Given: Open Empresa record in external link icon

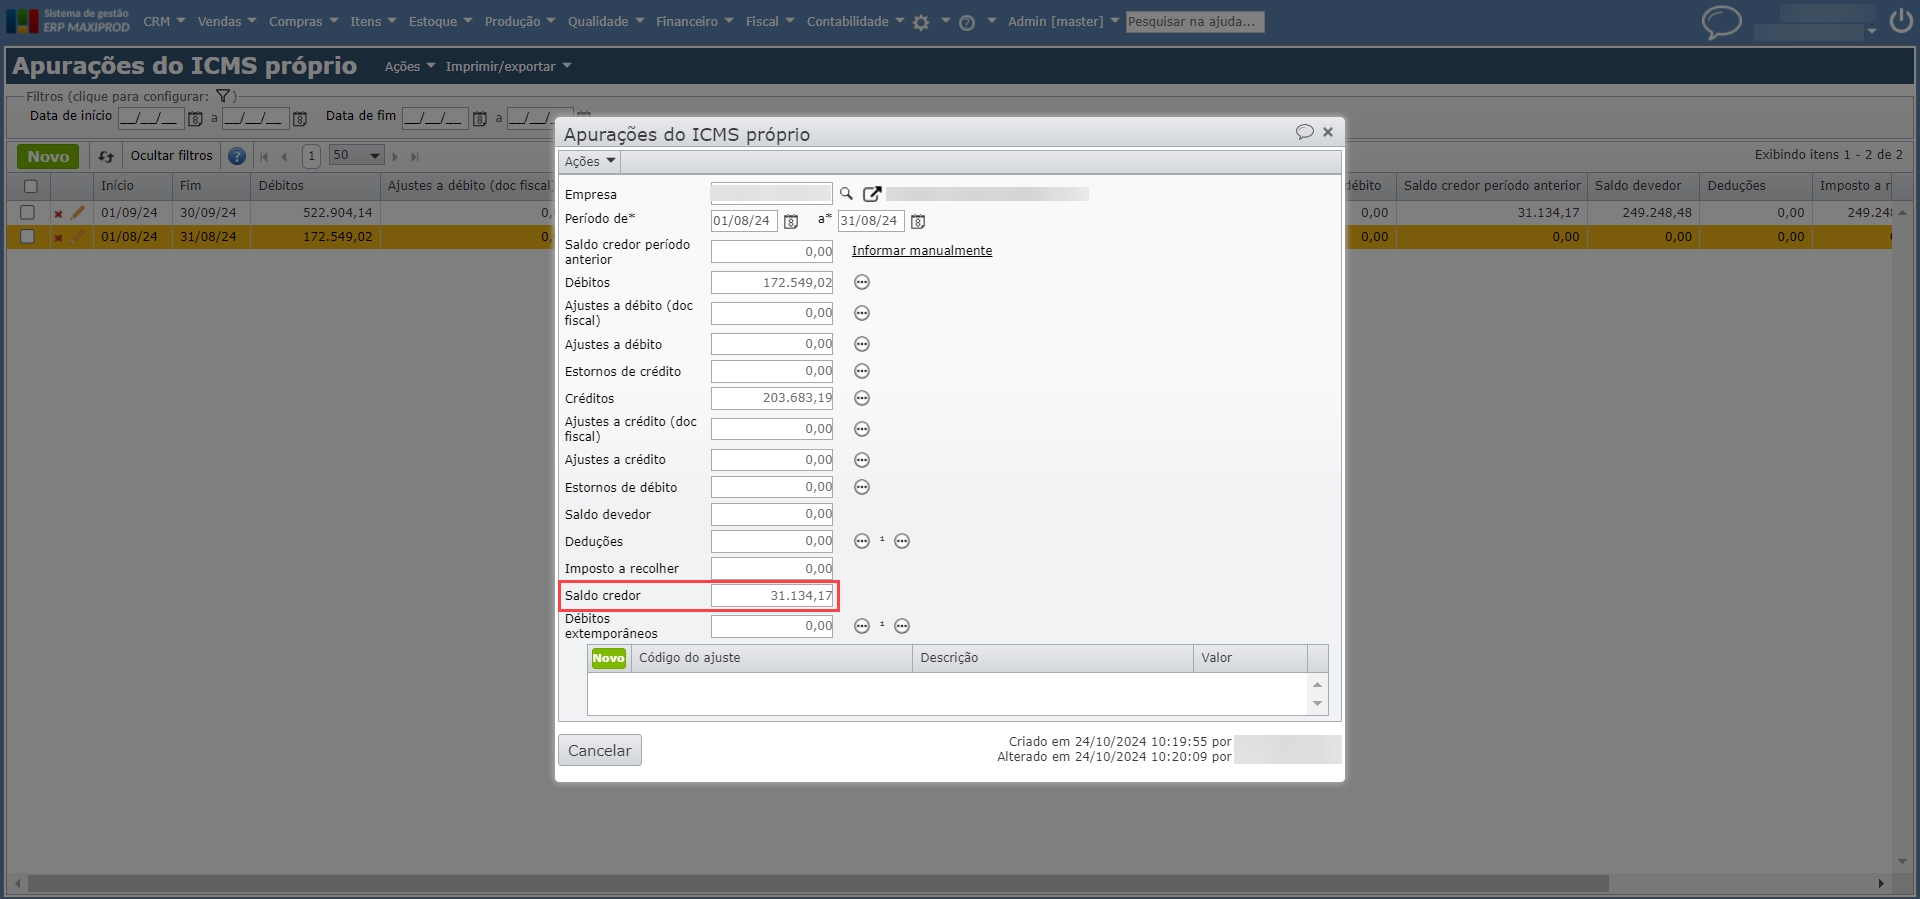Looking at the screenshot, I should [x=872, y=194].
